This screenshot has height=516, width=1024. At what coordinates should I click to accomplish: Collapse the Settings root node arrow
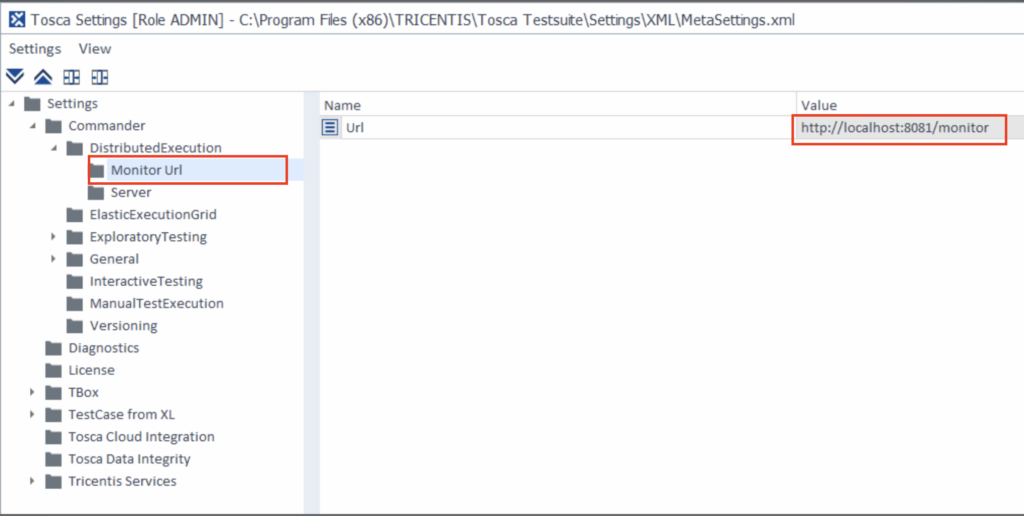[12, 104]
